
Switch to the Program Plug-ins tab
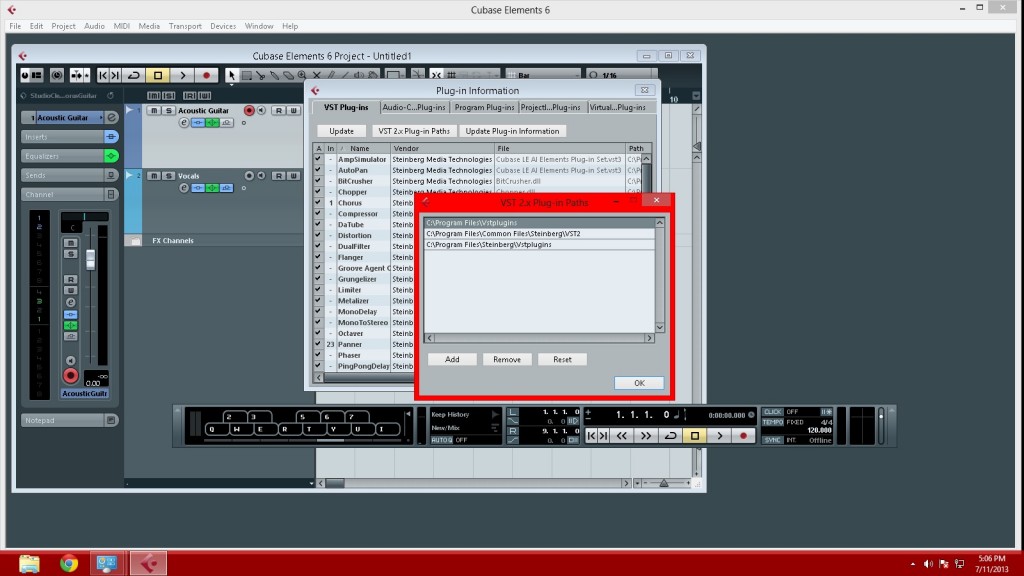(x=484, y=107)
